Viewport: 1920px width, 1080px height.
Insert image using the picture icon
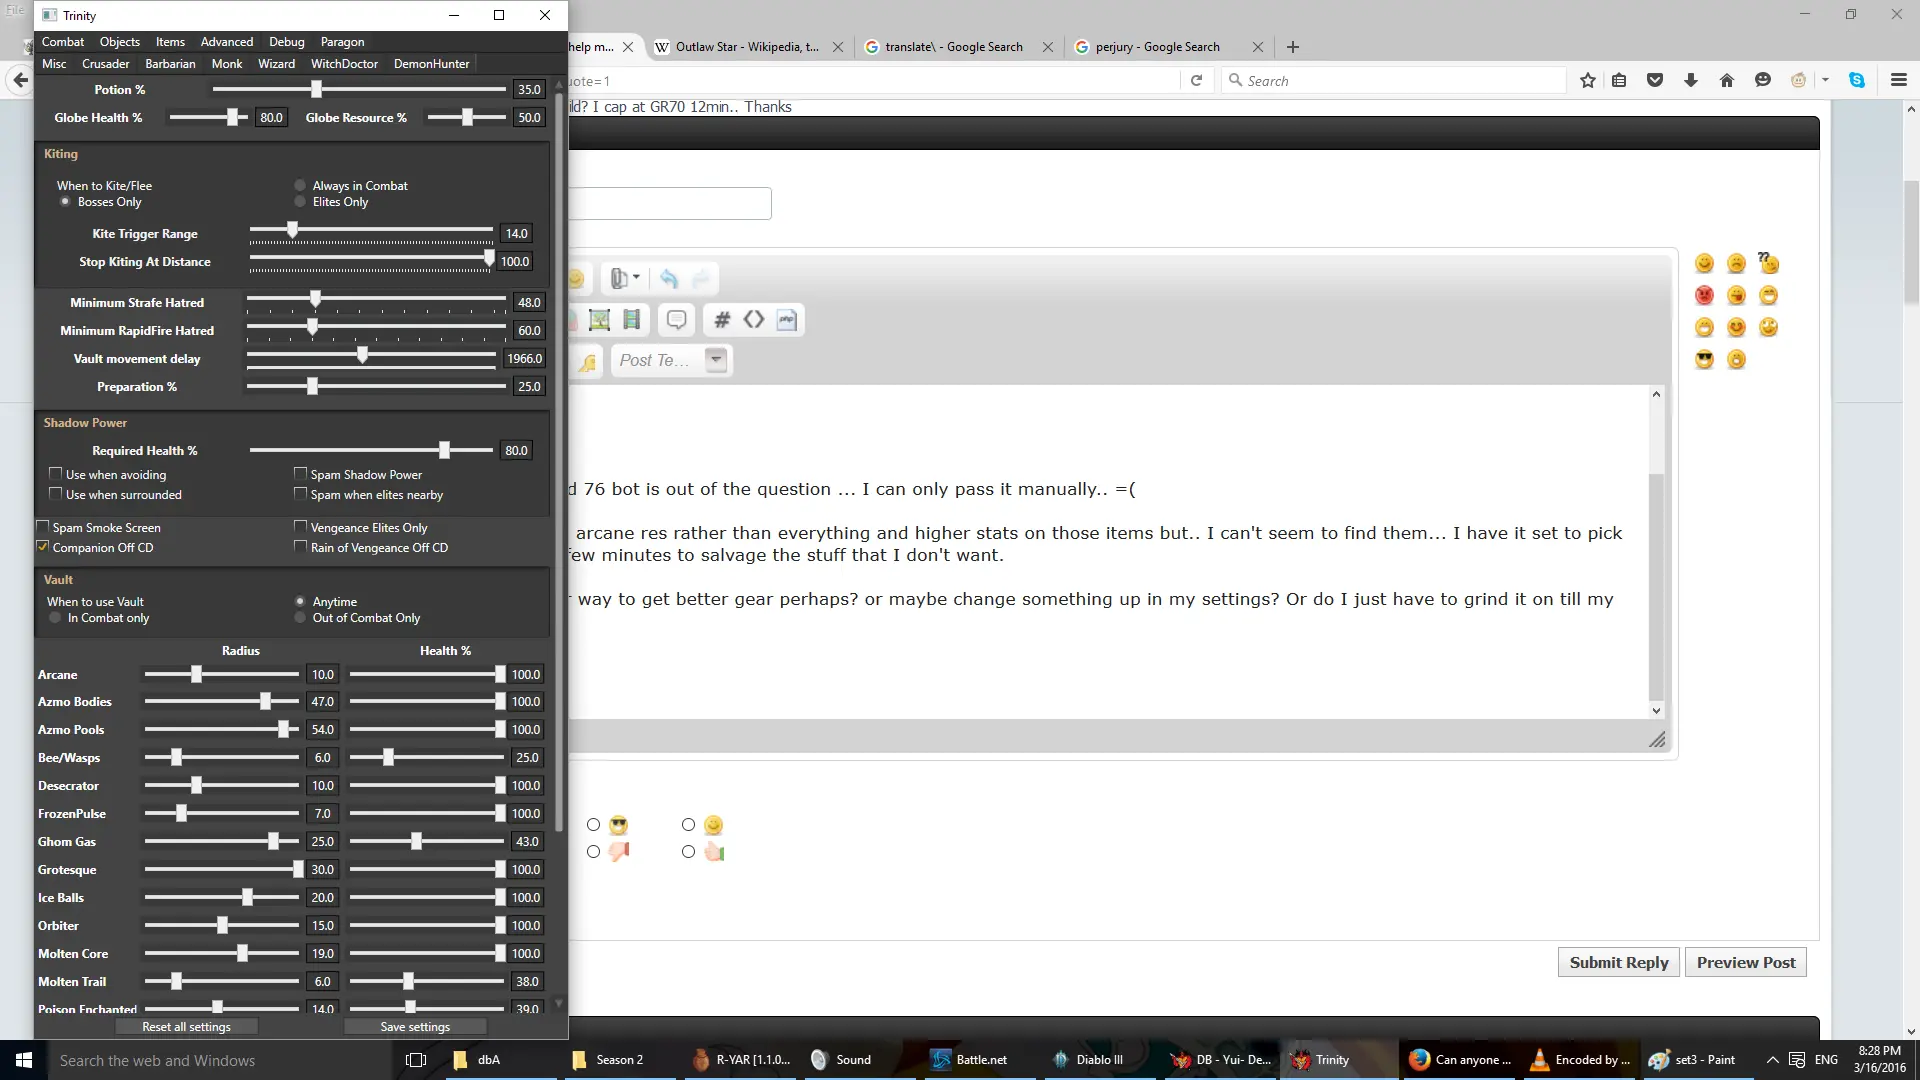click(x=599, y=320)
